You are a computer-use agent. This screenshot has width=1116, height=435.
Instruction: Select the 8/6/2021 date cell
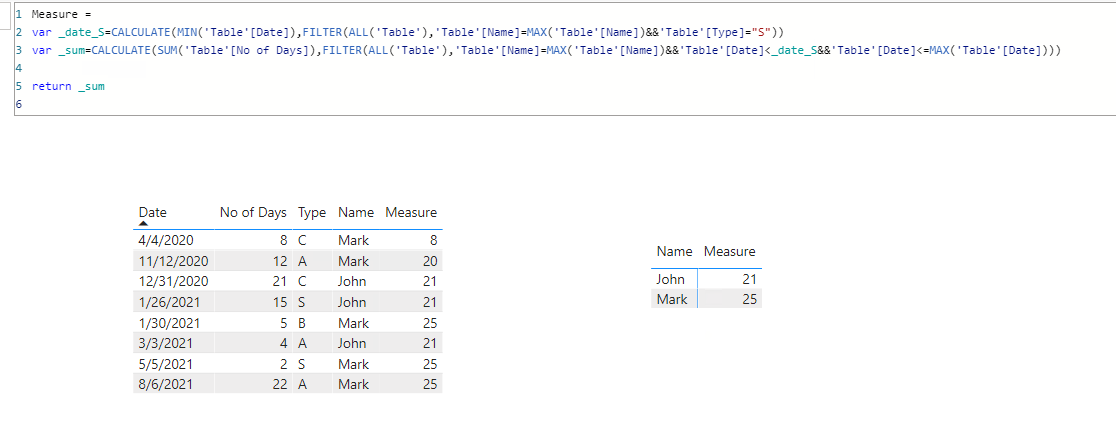pyautogui.click(x=166, y=384)
